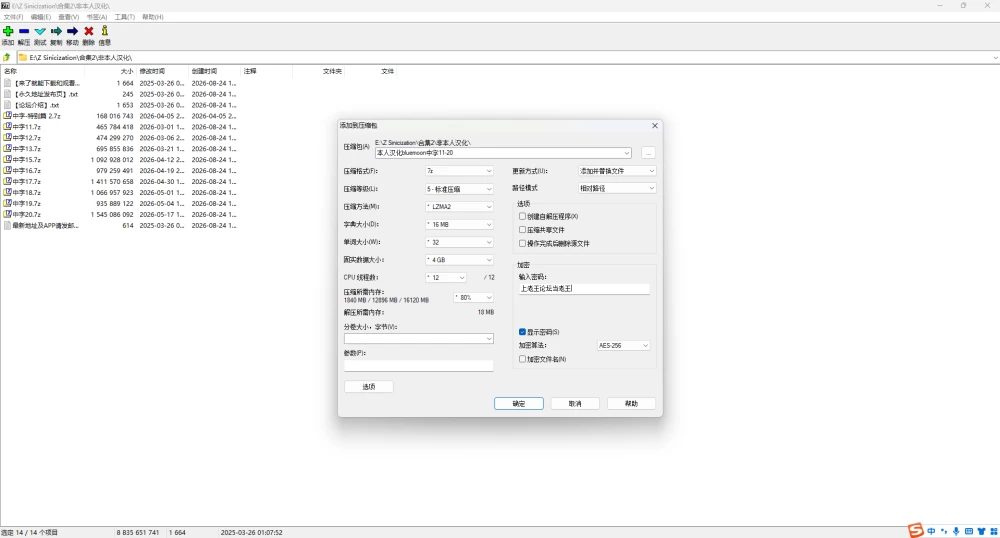Enable 操作完成后删除源文件 checkbox
Screen dimensions: 1000x538
tap(522, 243)
